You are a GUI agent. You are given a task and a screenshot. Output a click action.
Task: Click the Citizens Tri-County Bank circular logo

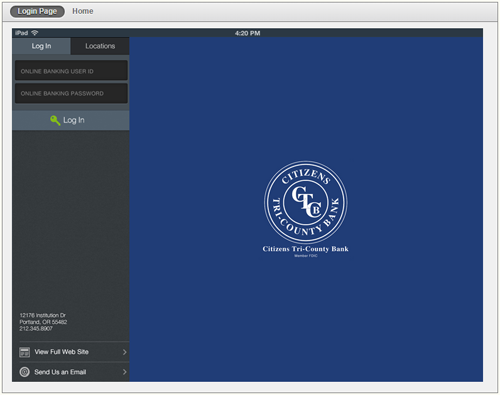[x=306, y=202]
